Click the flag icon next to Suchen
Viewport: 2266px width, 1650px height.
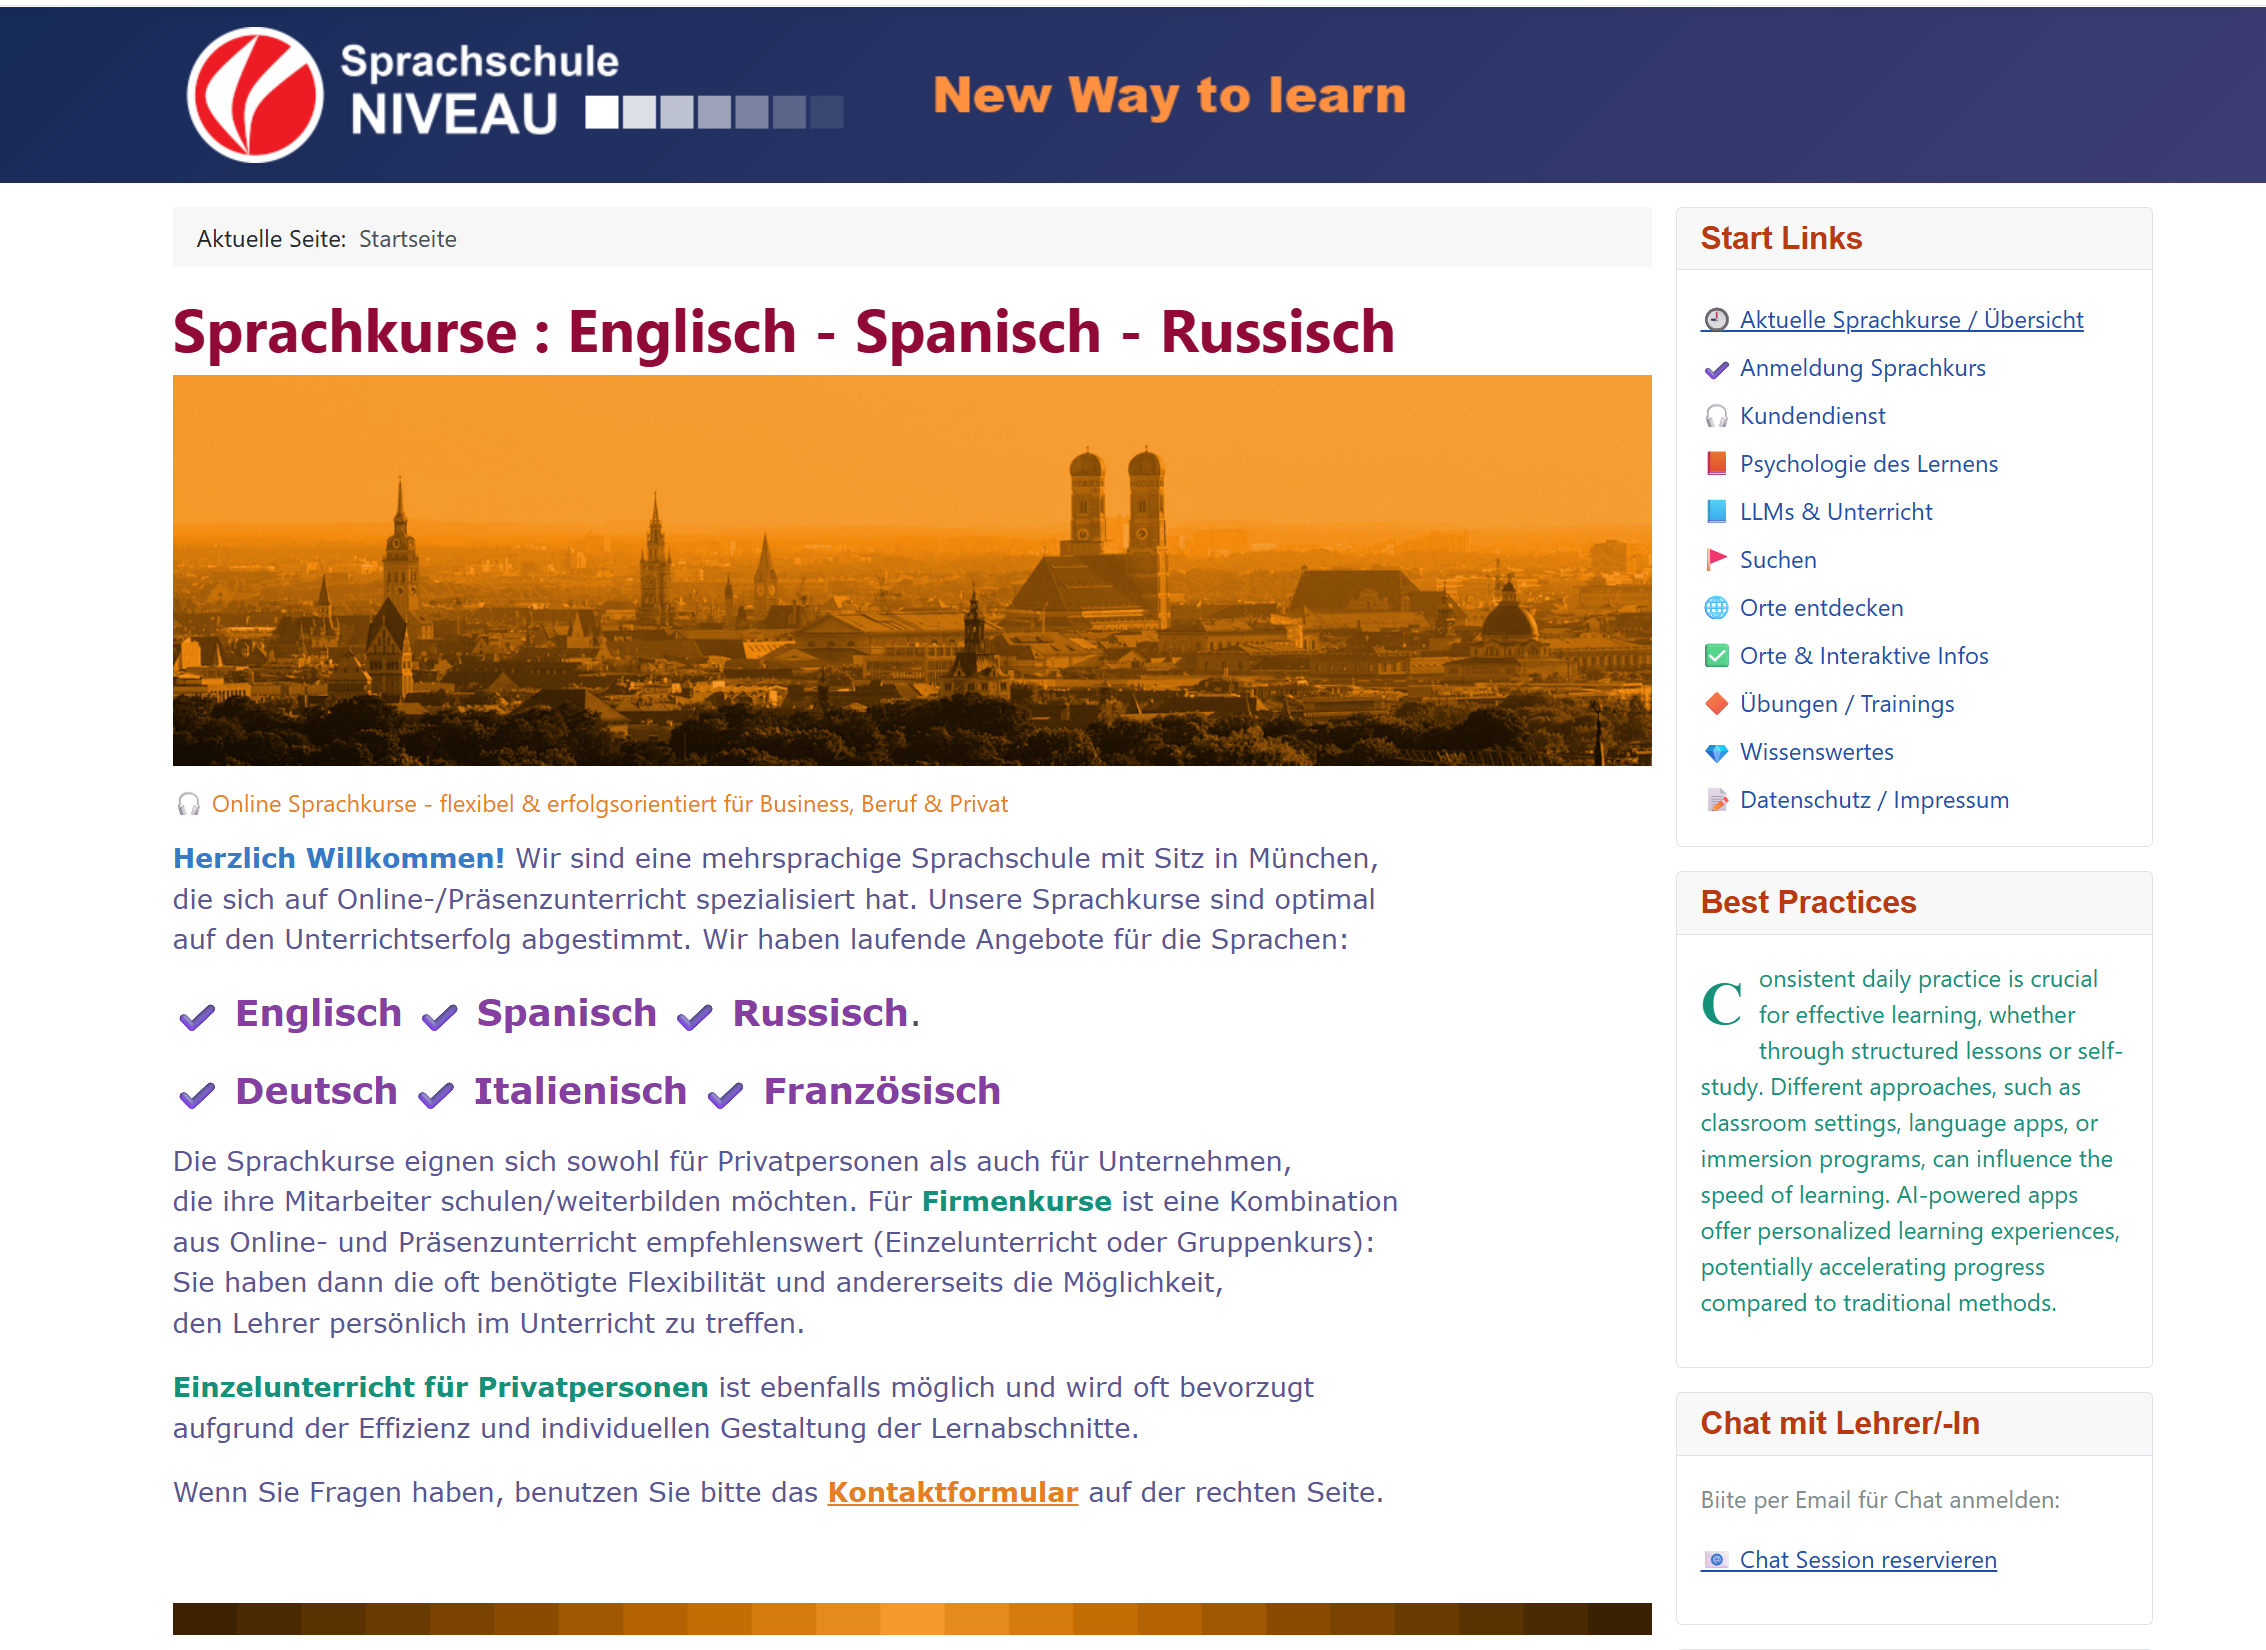click(1716, 559)
